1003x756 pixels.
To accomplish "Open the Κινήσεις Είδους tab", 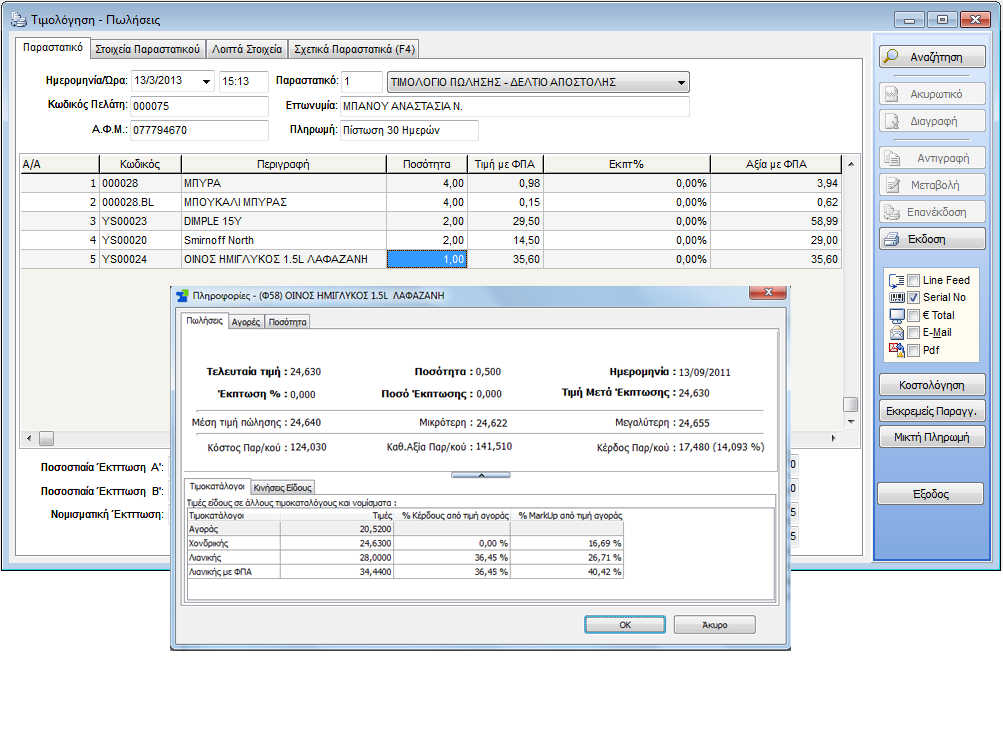I will point(283,487).
